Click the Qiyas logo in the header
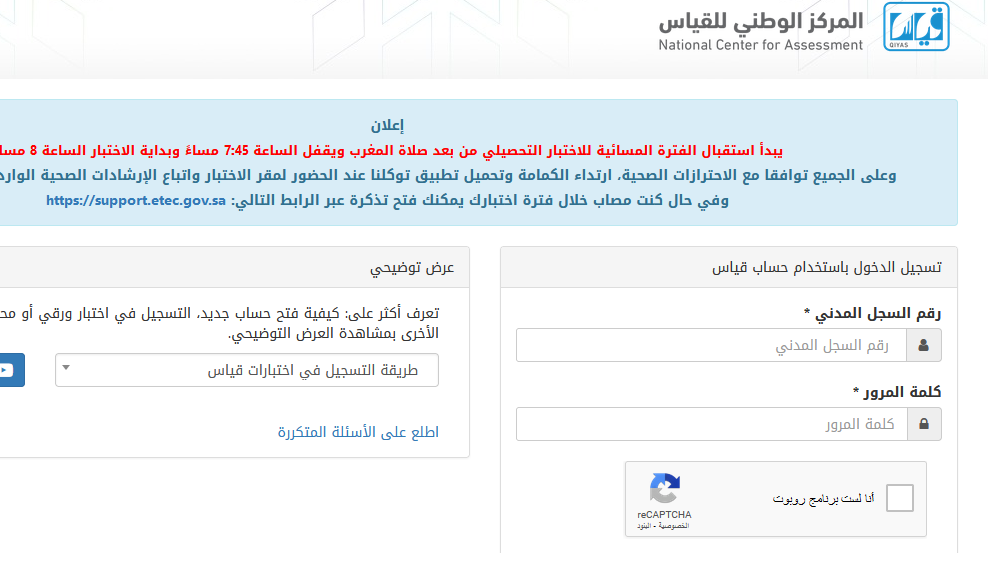This screenshot has width=988, height=564. 916,26
